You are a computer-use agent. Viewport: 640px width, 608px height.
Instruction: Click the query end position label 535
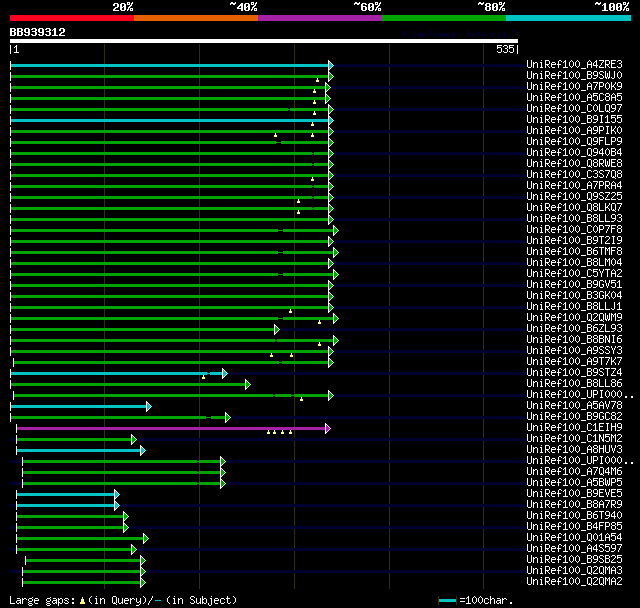point(505,49)
